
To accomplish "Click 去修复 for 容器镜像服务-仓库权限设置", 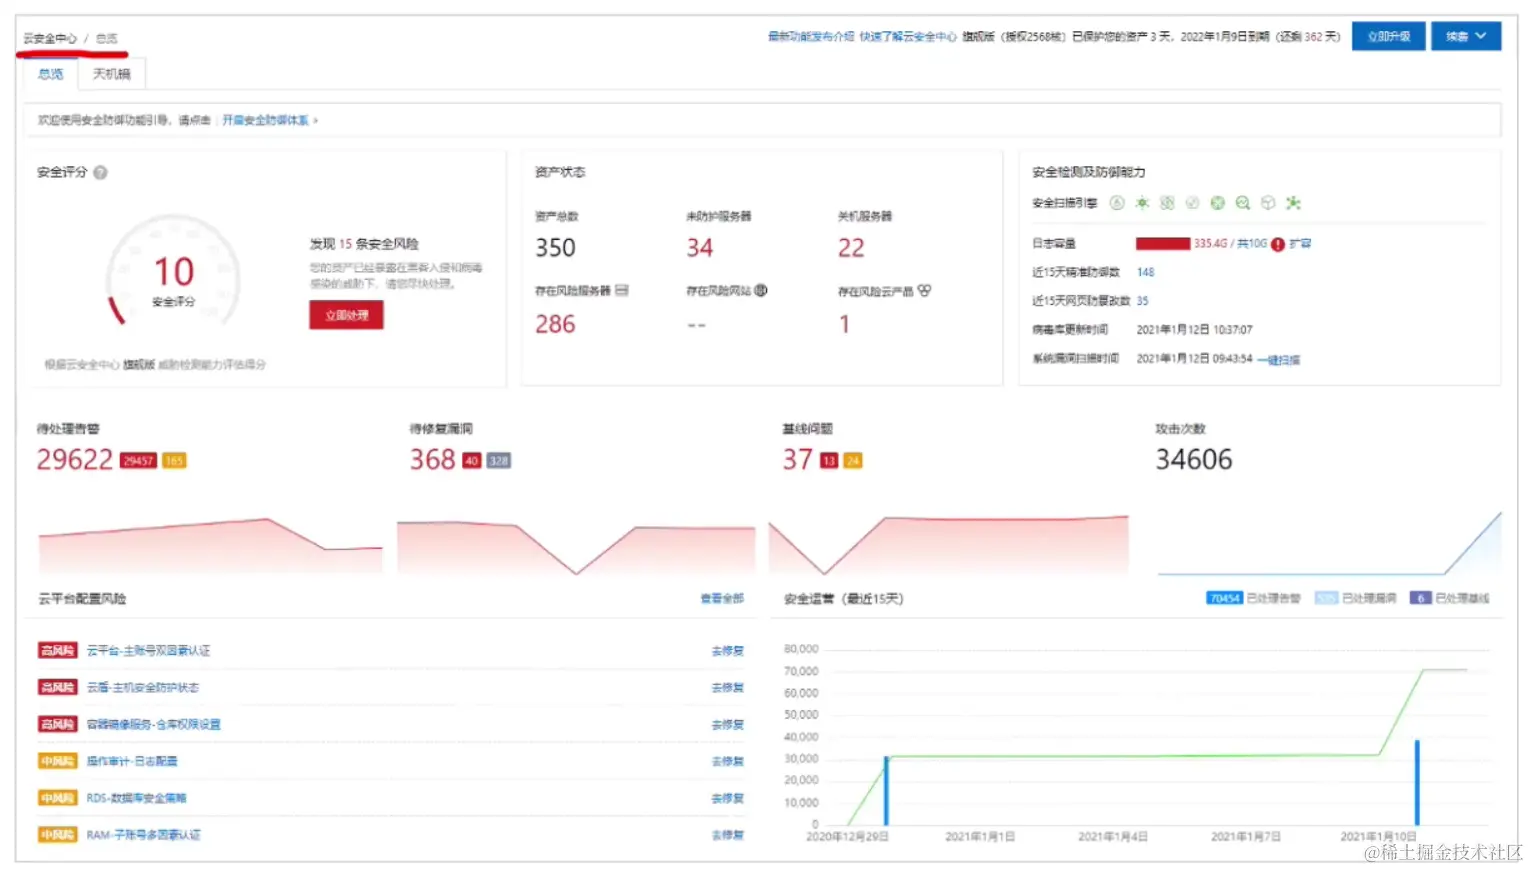I will 728,725.
